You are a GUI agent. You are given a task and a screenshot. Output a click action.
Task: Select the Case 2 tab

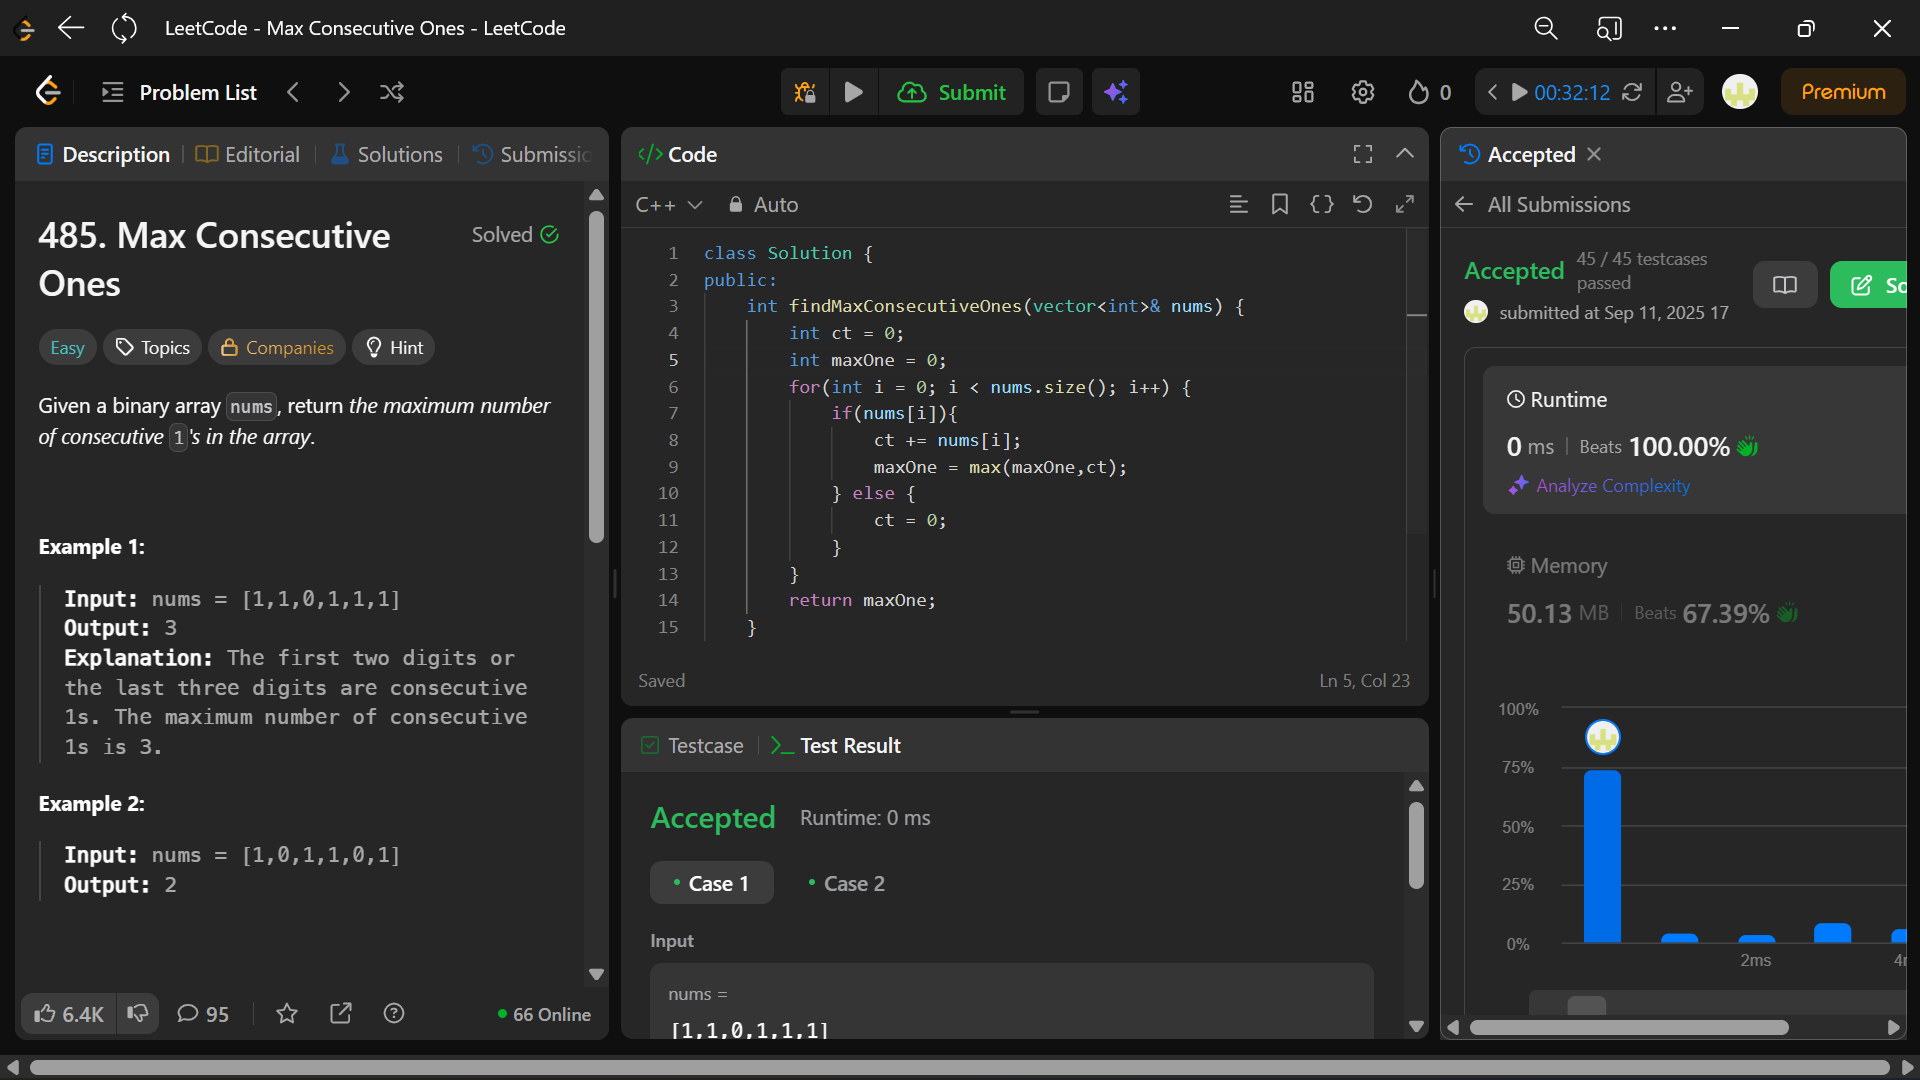click(x=846, y=883)
